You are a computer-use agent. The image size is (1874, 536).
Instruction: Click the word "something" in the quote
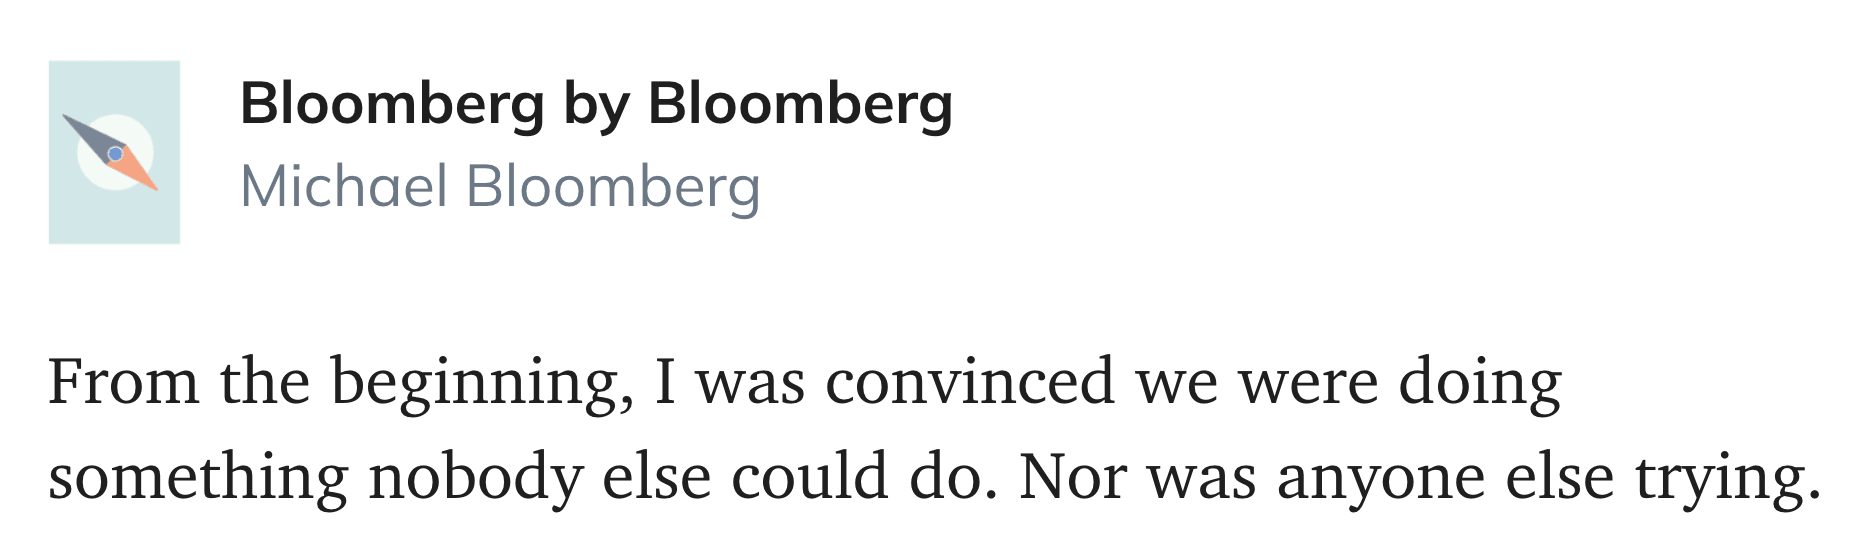[198, 478]
